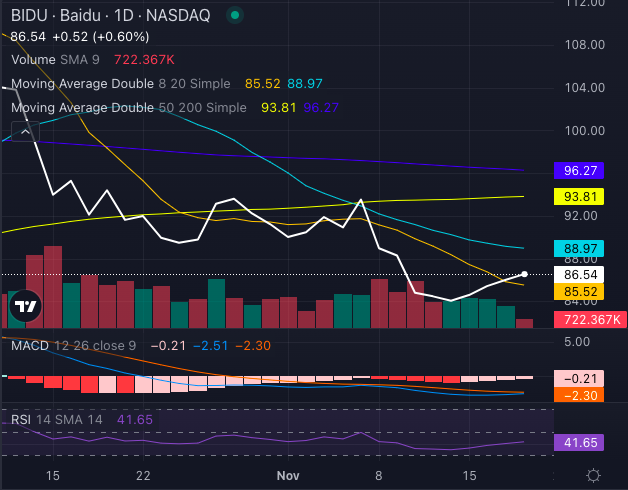Click the 22 date on time axis
Screen dimensions: 628x490
tap(145, 476)
